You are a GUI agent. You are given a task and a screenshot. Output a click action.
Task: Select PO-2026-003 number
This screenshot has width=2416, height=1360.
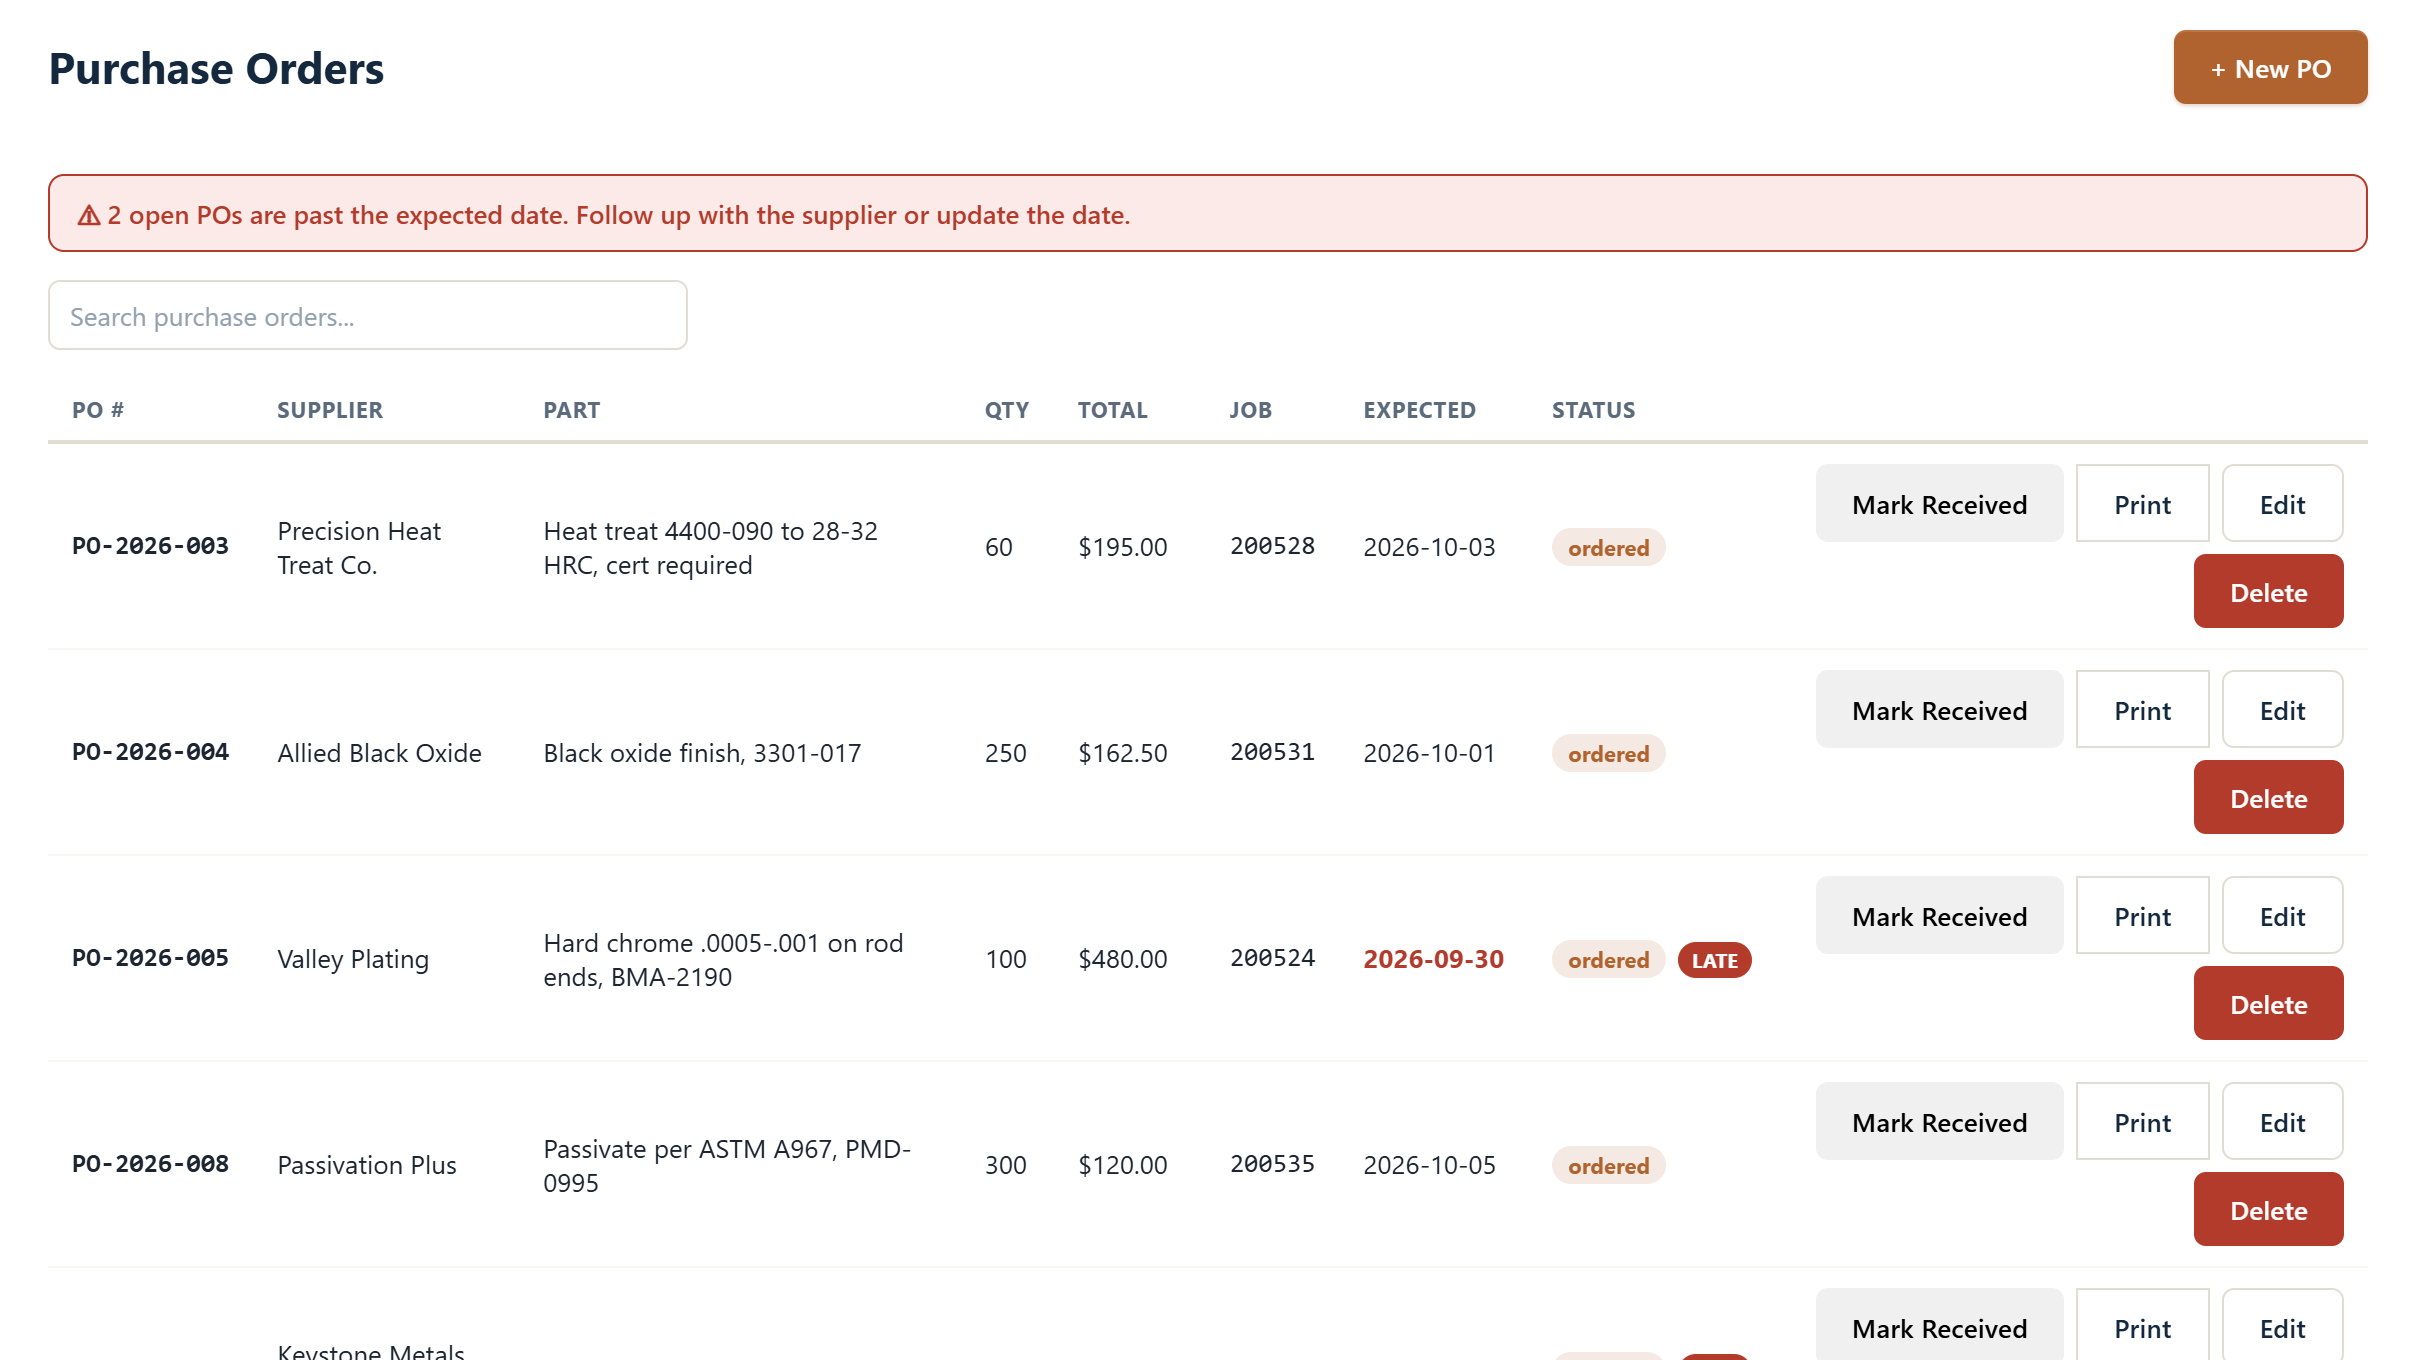tap(150, 546)
